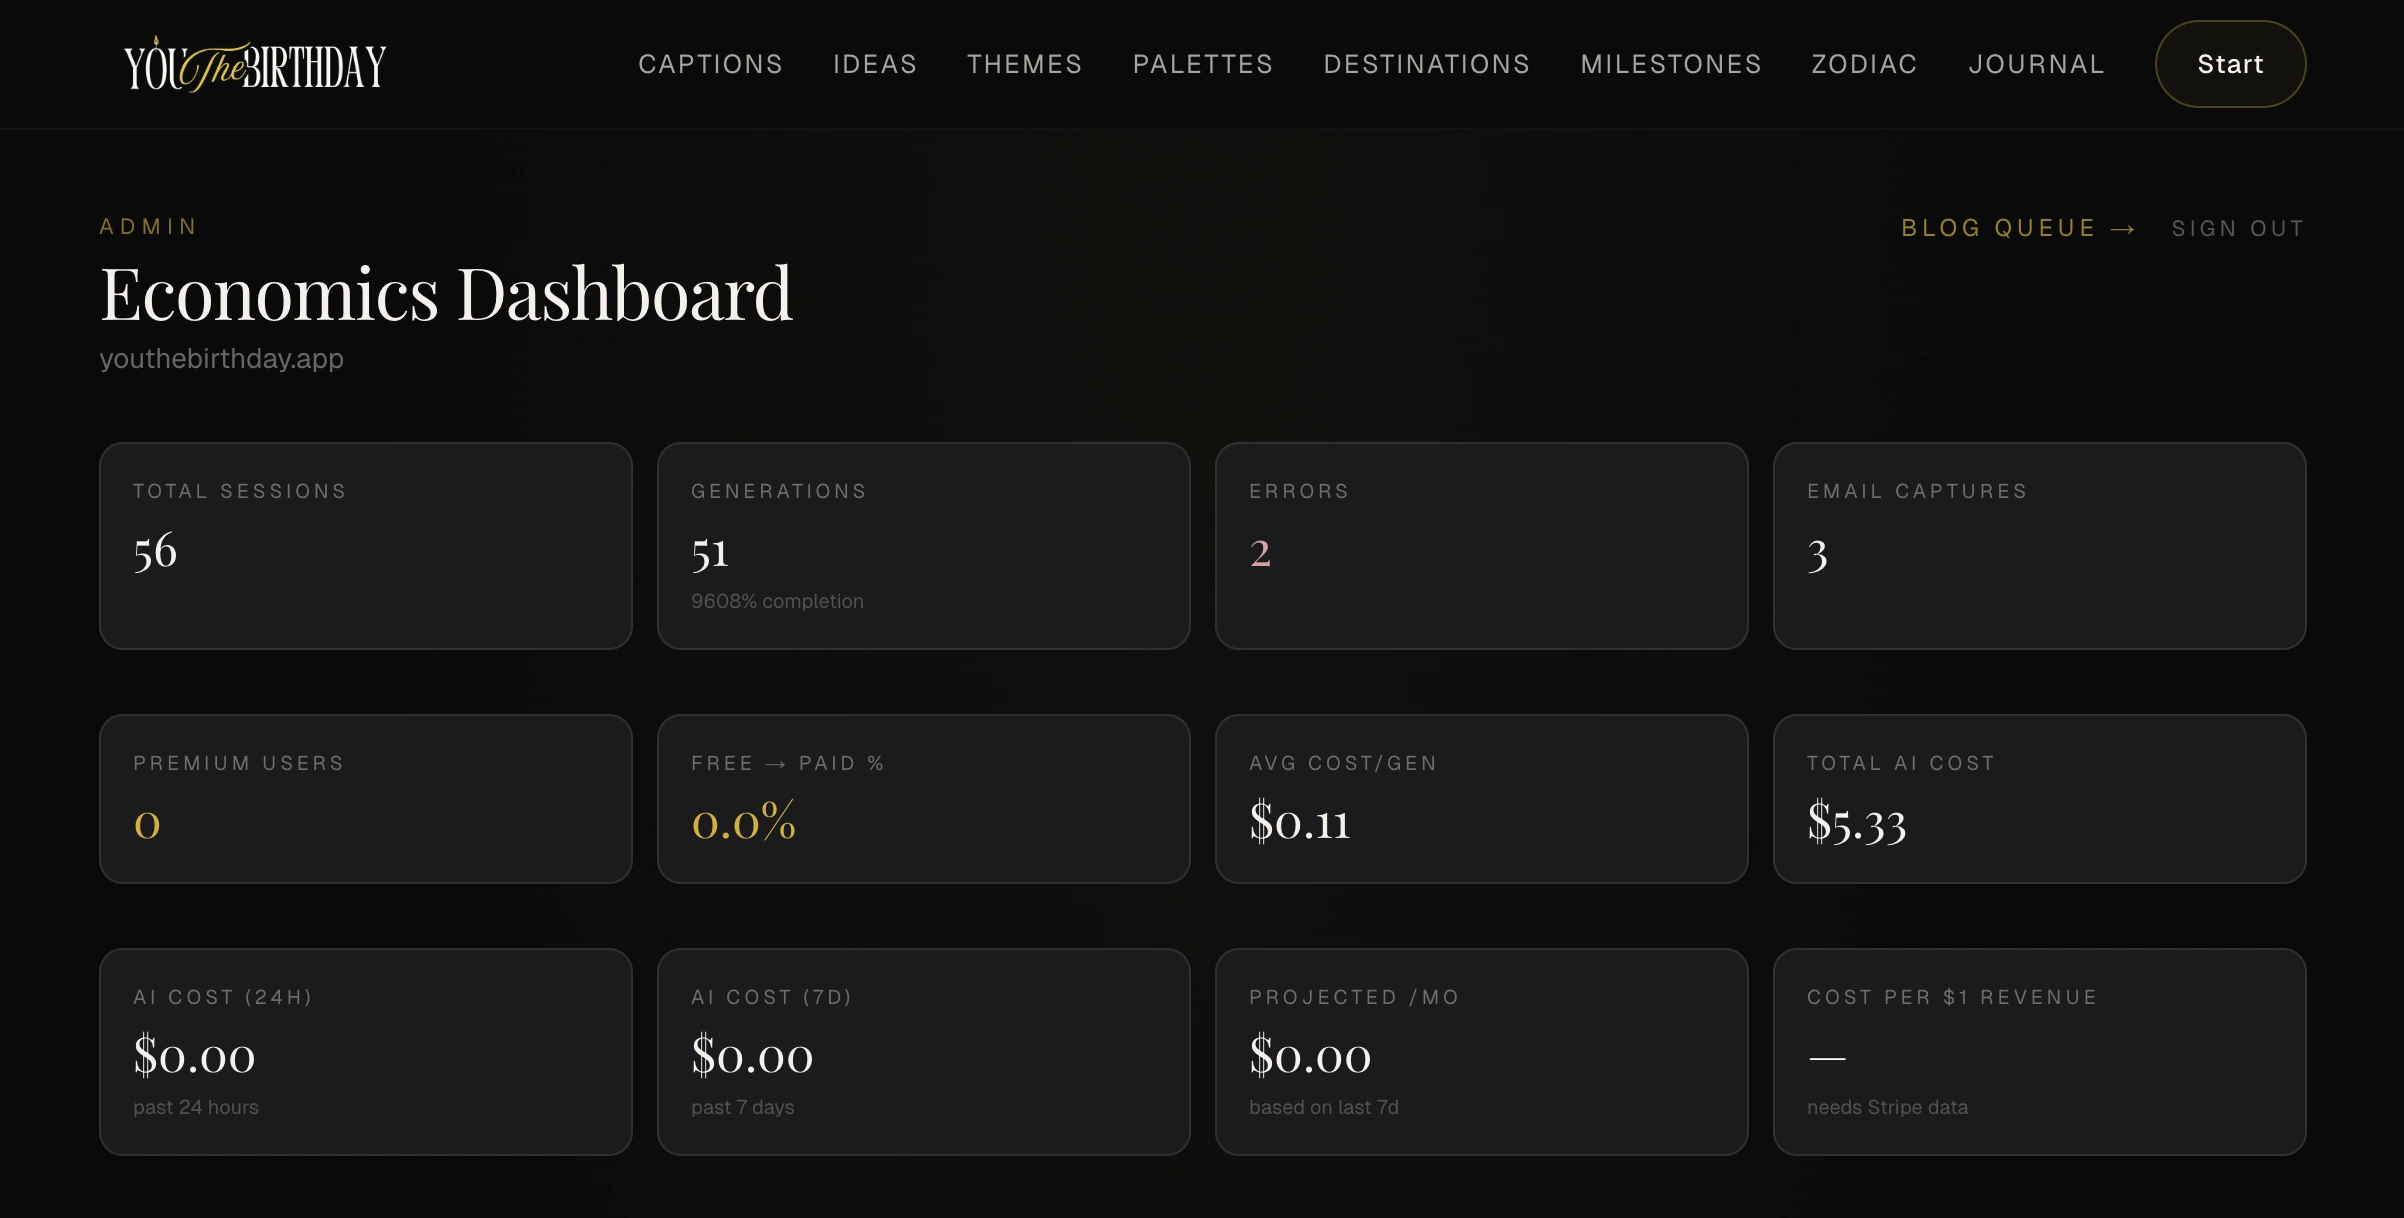Image resolution: width=2404 pixels, height=1218 pixels.
Task: Click the You The Birthday logo
Action: (255, 66)
